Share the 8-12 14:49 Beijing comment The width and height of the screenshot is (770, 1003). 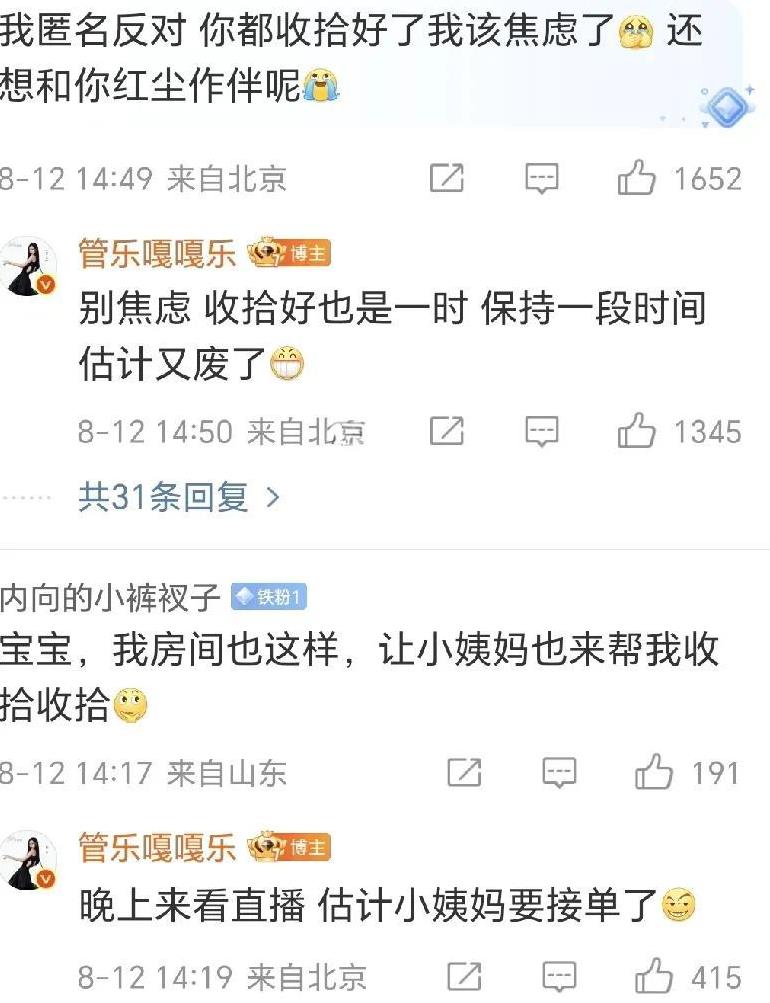pos(446,177)
